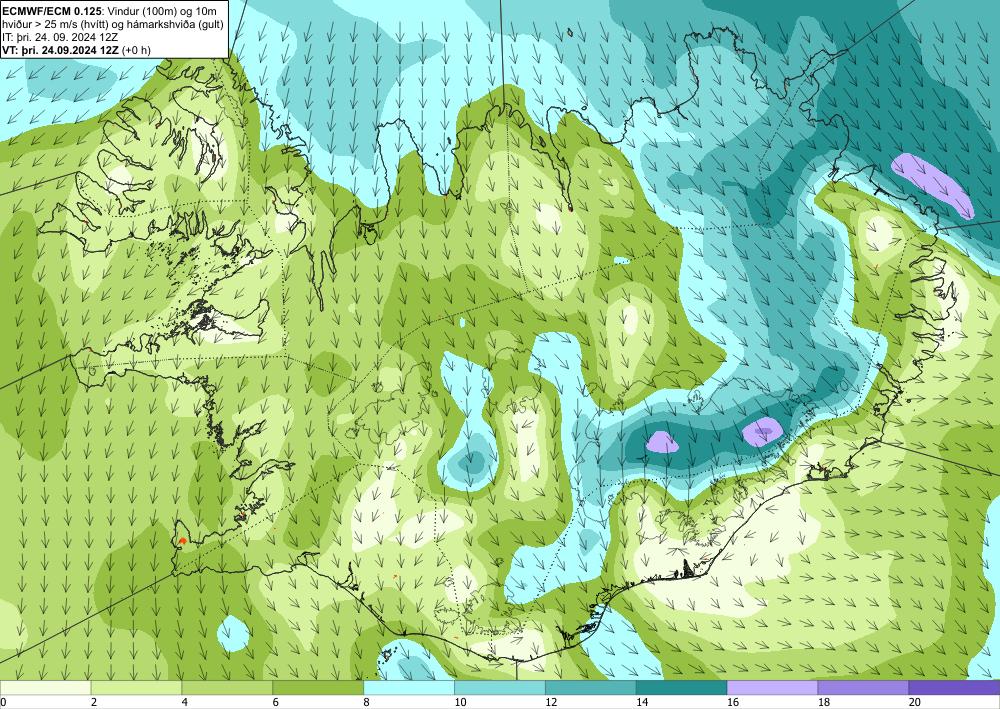Click the 10–12 m/s turquoise swatch
Screen dimensions: 1000x709
click(x=500, y=687)
